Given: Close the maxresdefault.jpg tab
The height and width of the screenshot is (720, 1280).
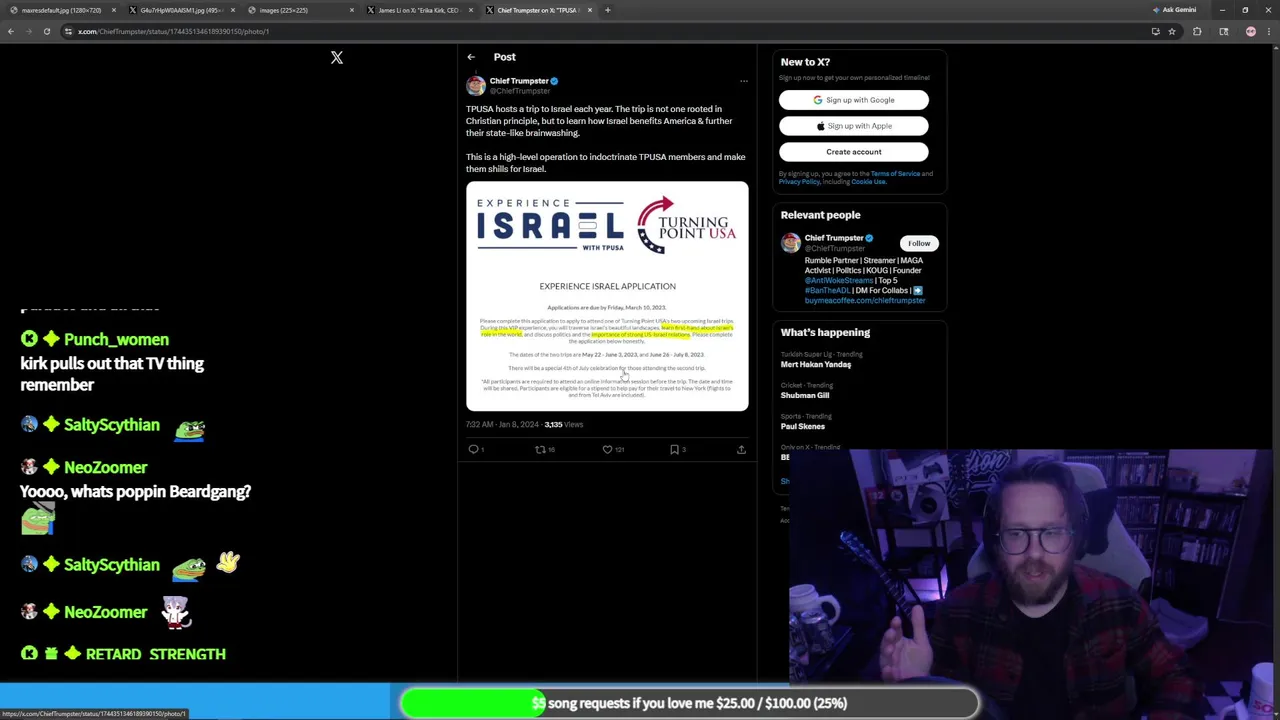Looking at the screenshot, I should point(113,10).
